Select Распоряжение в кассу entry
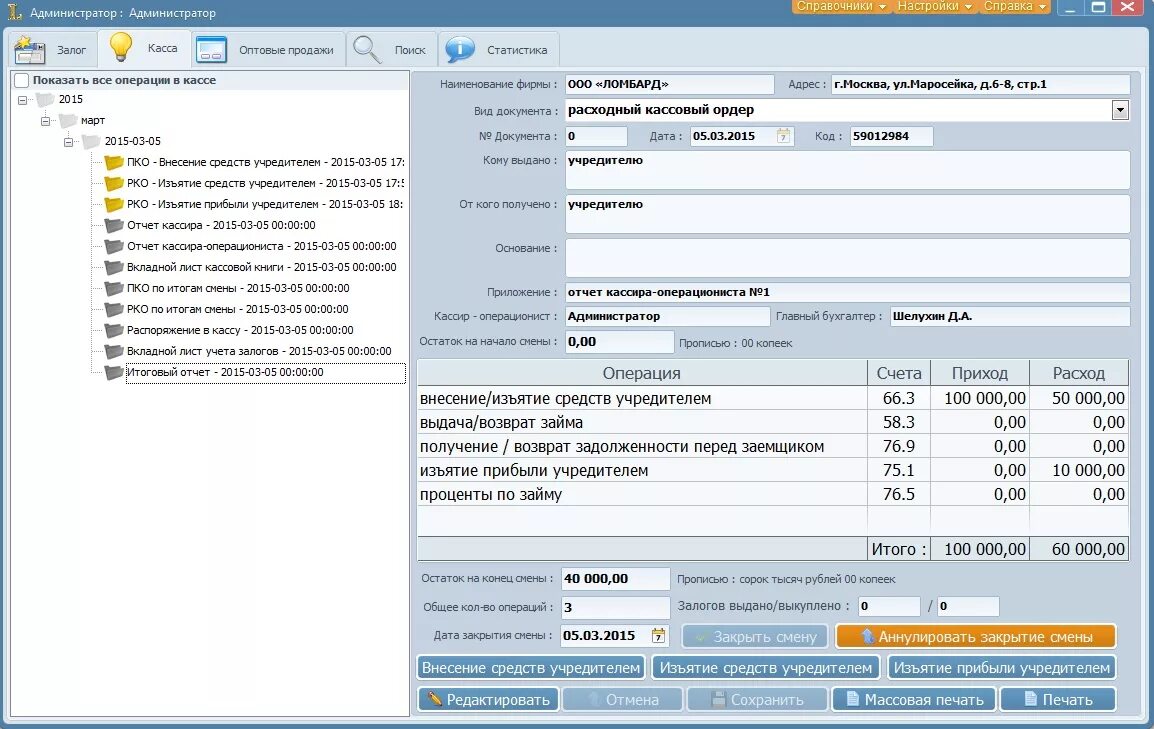The image size is (1154, 729). coord(240,330)
